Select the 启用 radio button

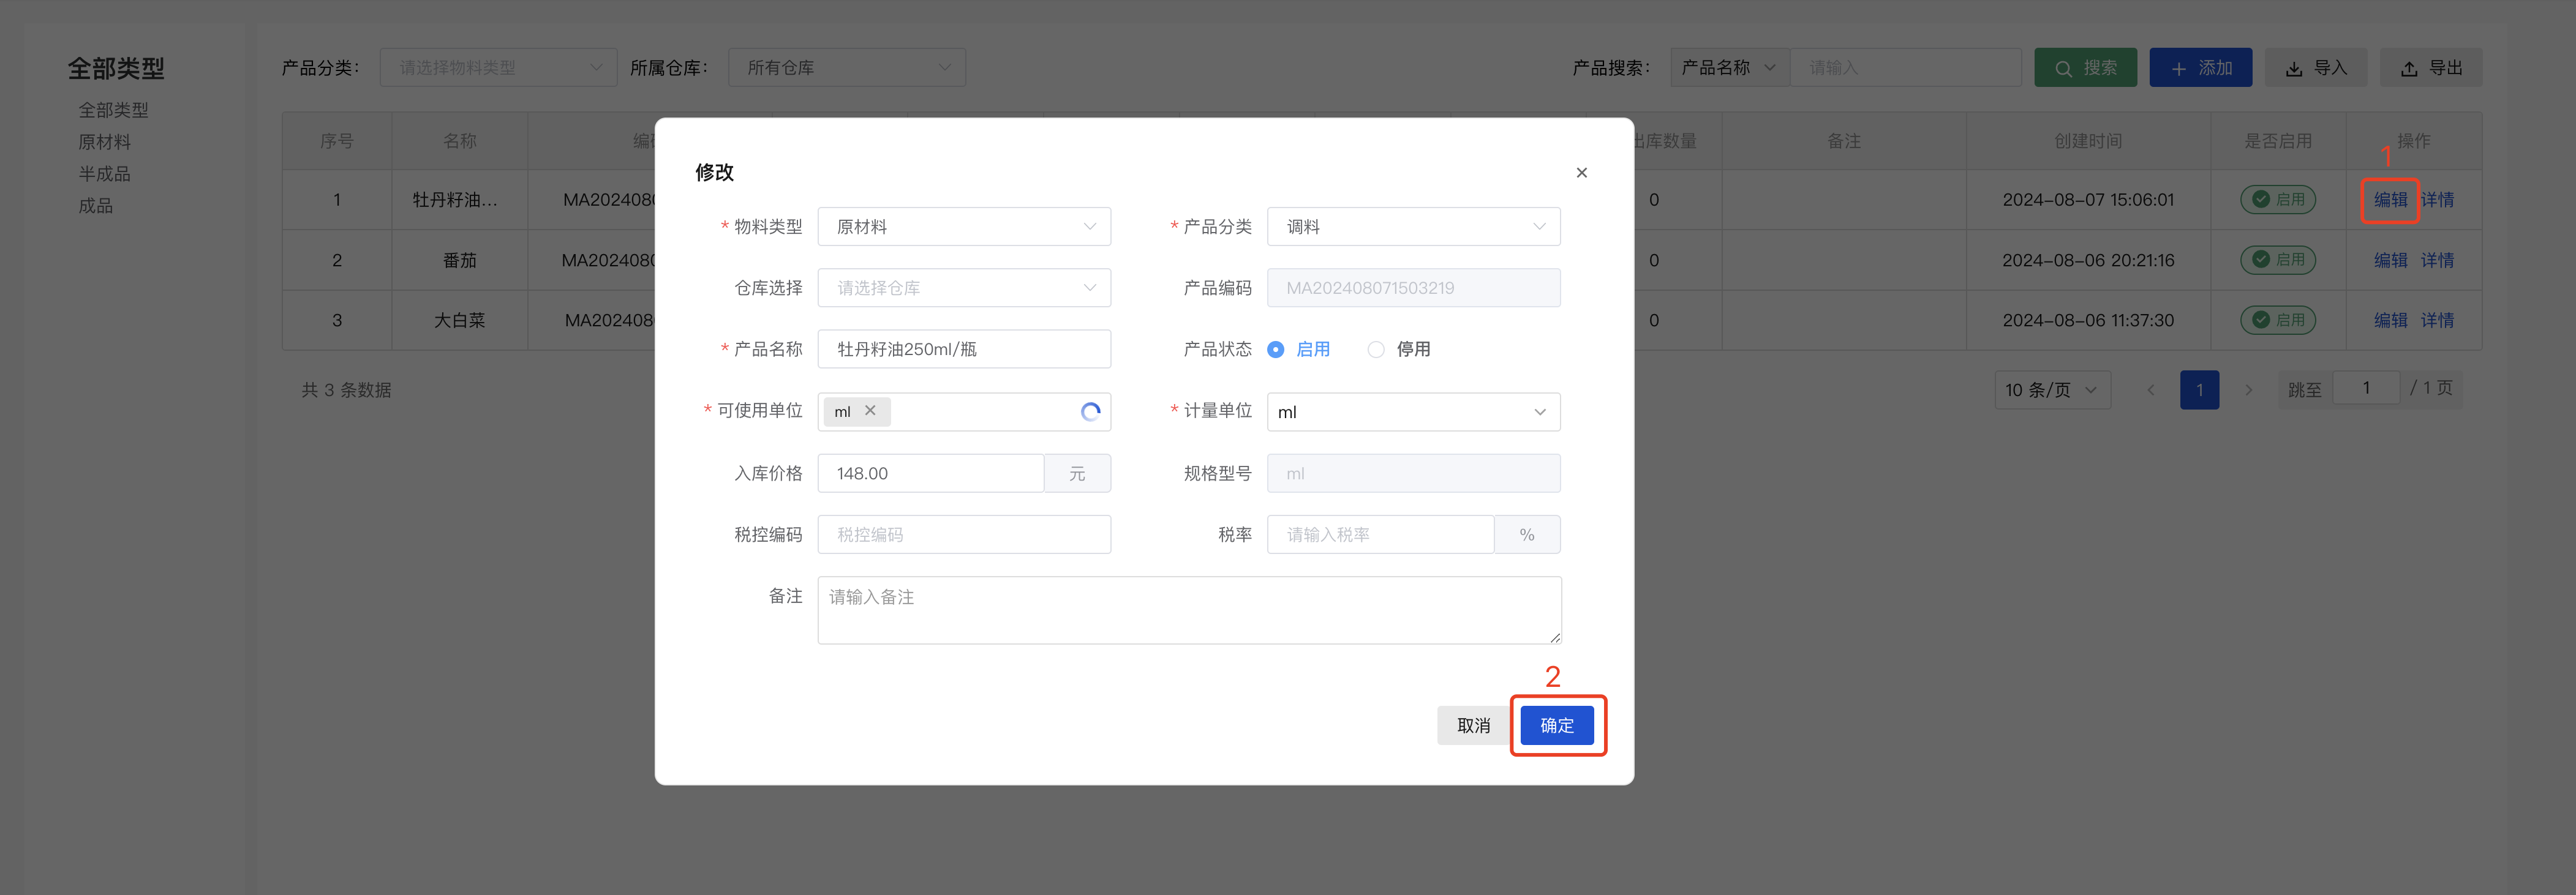1276,350
